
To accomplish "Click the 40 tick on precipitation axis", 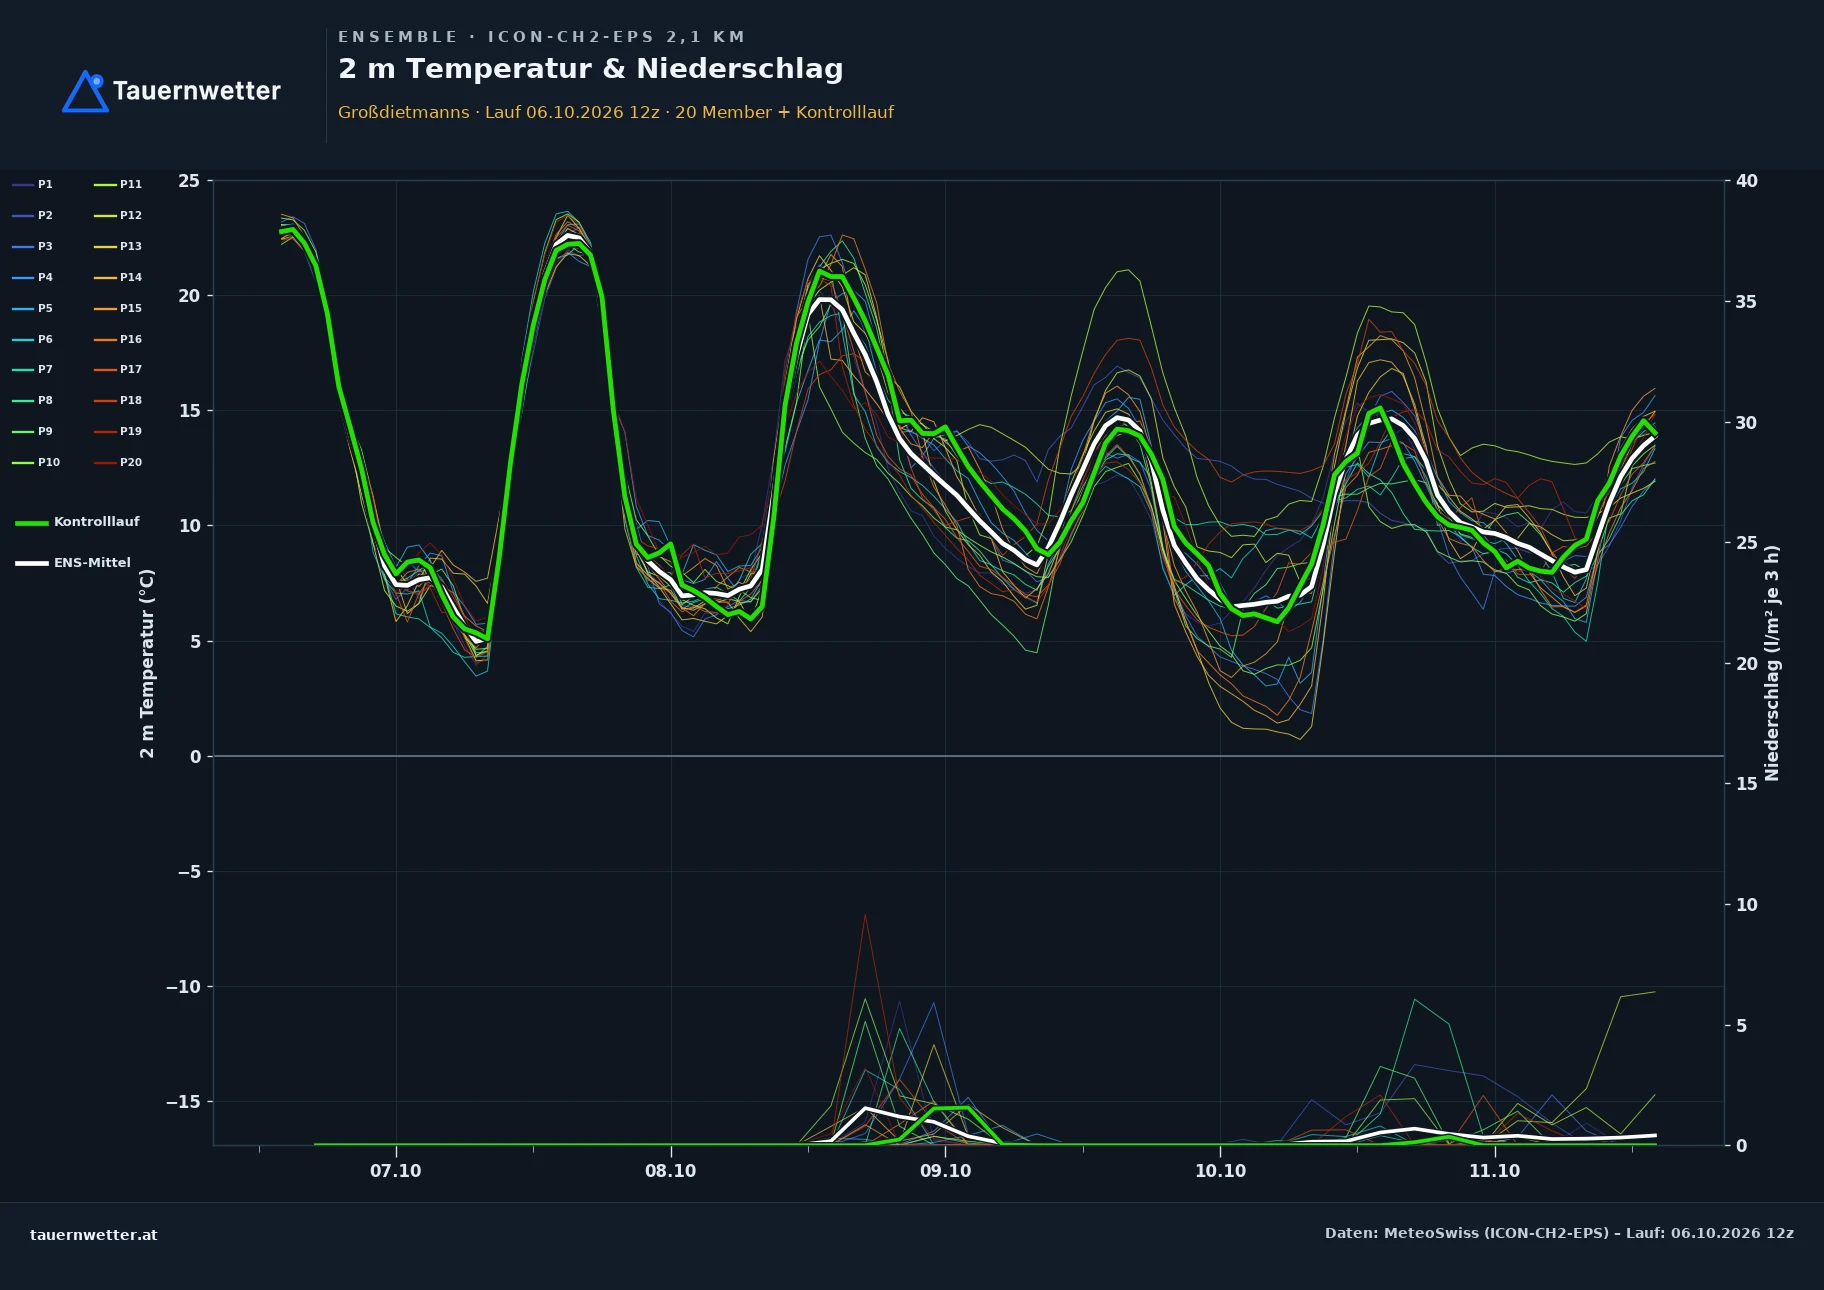I will coord(1747,181).
